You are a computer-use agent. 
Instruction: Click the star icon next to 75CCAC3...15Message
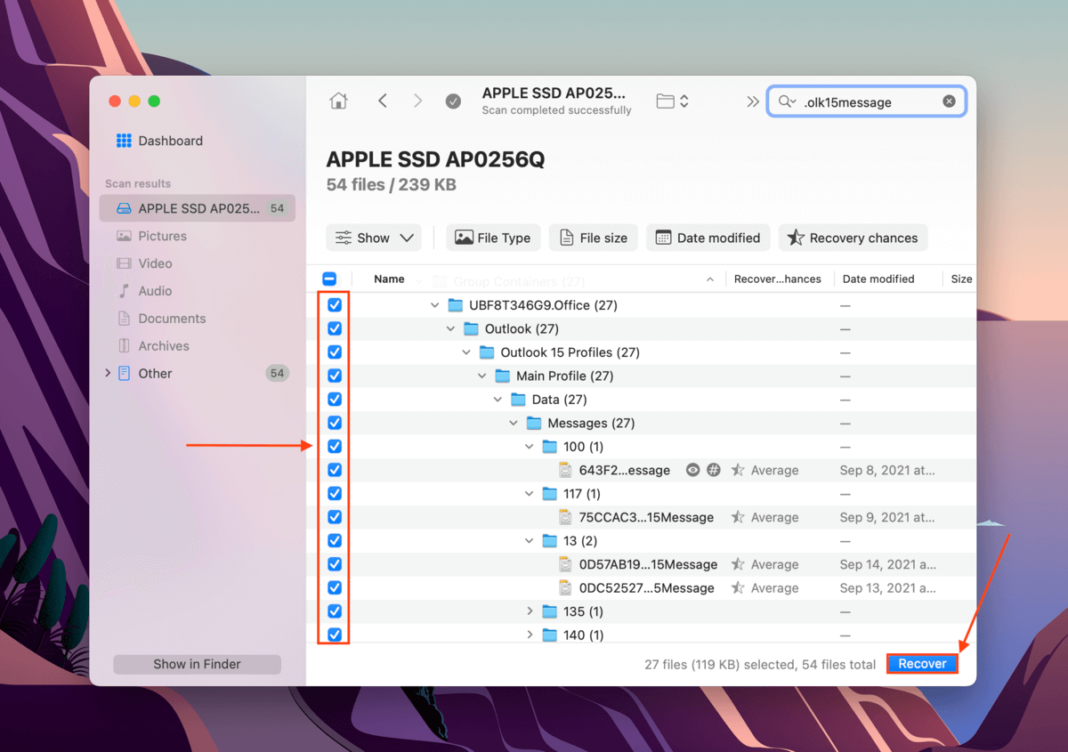(x=737, y=517)
